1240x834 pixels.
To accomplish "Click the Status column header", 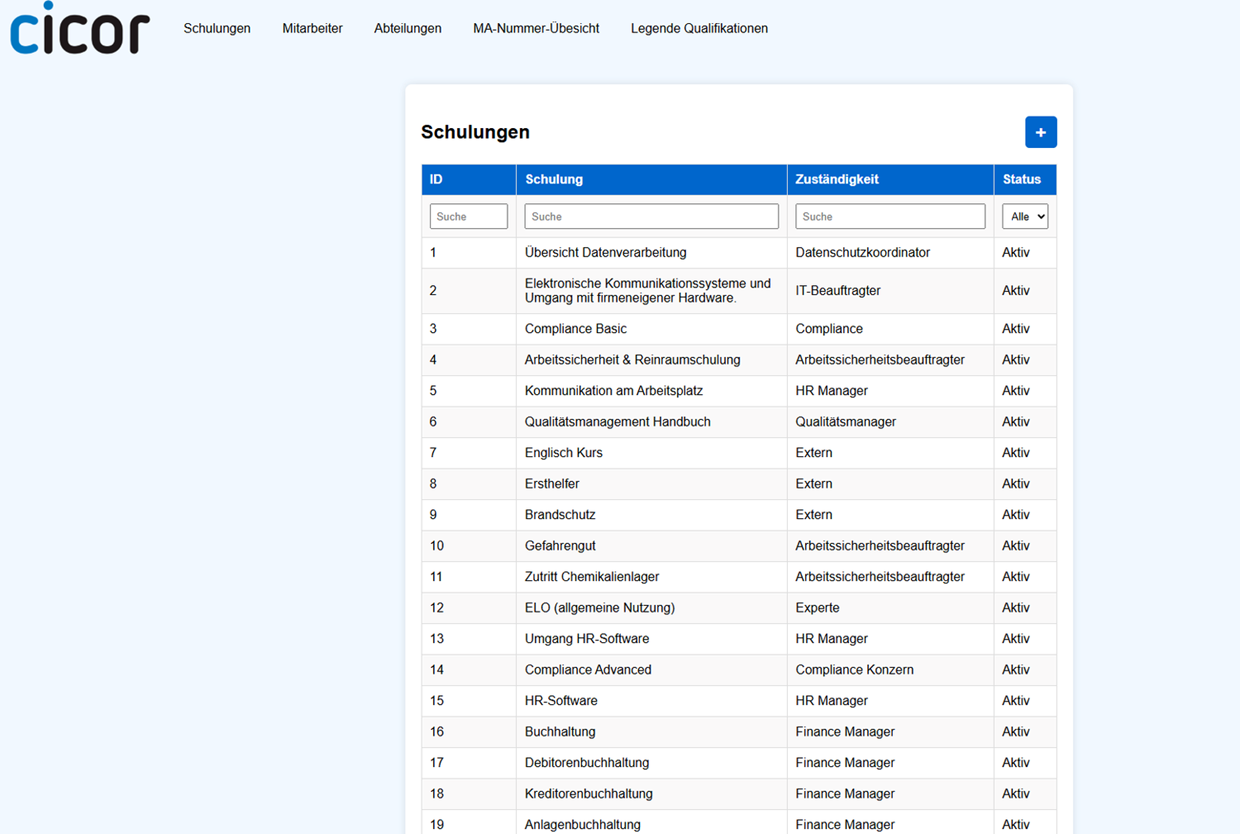I will (1022, 180).
